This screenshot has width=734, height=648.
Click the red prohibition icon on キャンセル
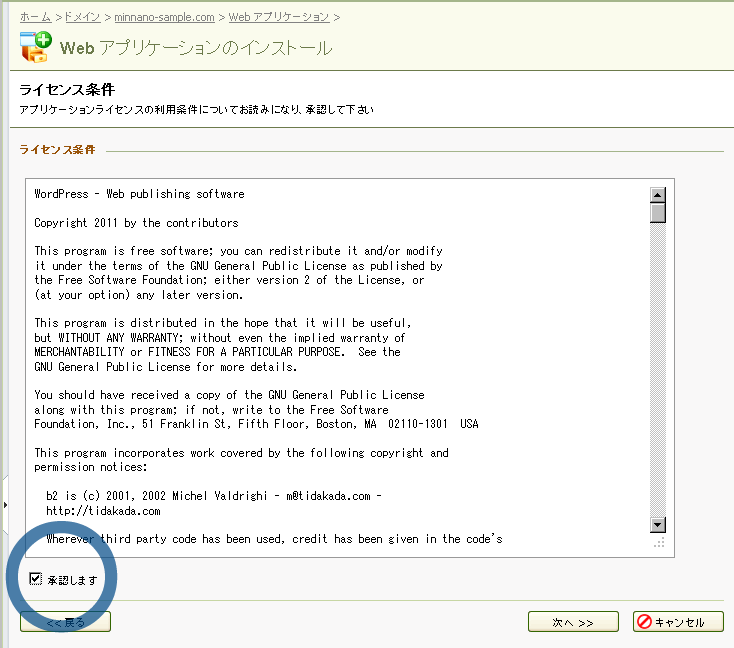[x=645, y=622]
